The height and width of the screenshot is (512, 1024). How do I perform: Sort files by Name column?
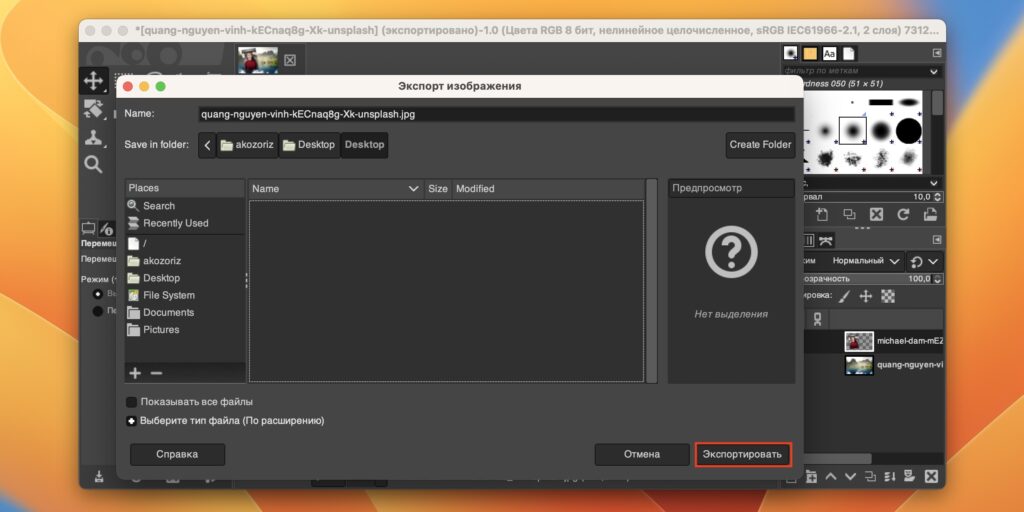(x=336, y=189)
